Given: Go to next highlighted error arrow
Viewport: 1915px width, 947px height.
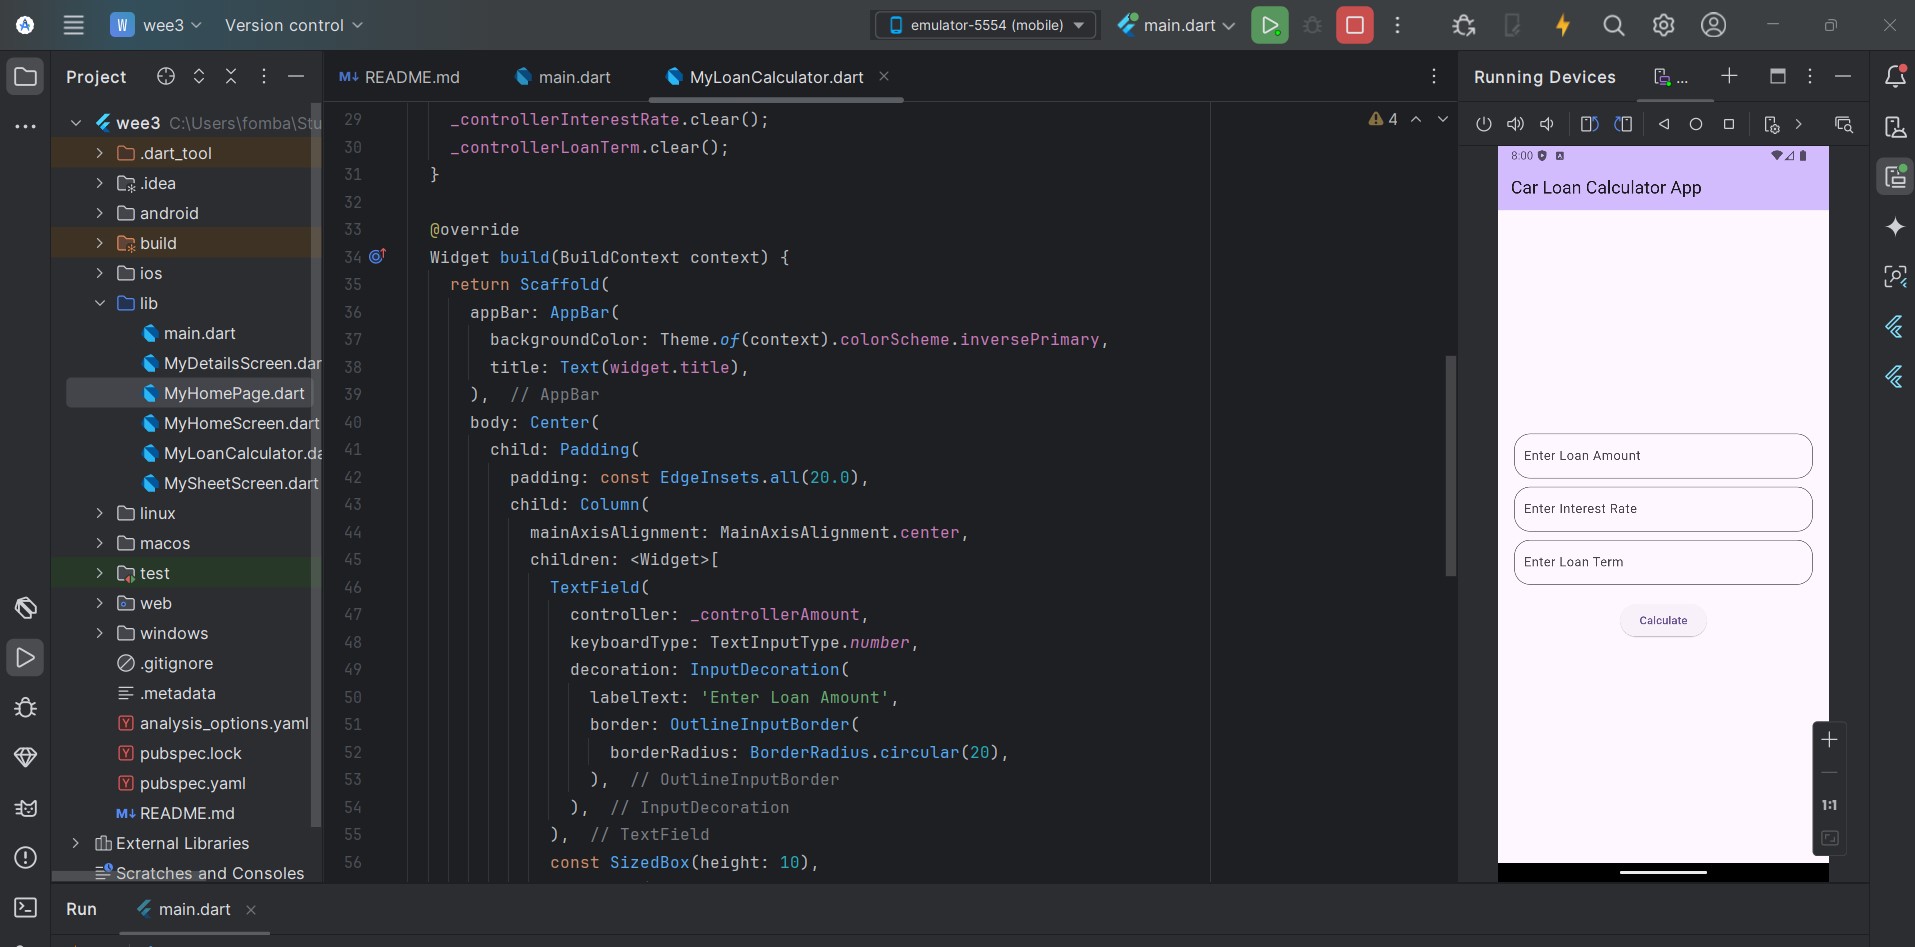Looking at the screenshot, I should 1442,119.
